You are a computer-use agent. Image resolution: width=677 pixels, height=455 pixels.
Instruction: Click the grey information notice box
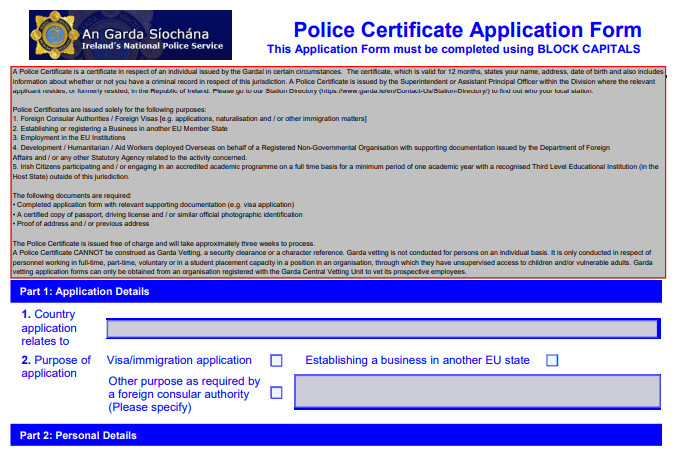tap(336, 170)
